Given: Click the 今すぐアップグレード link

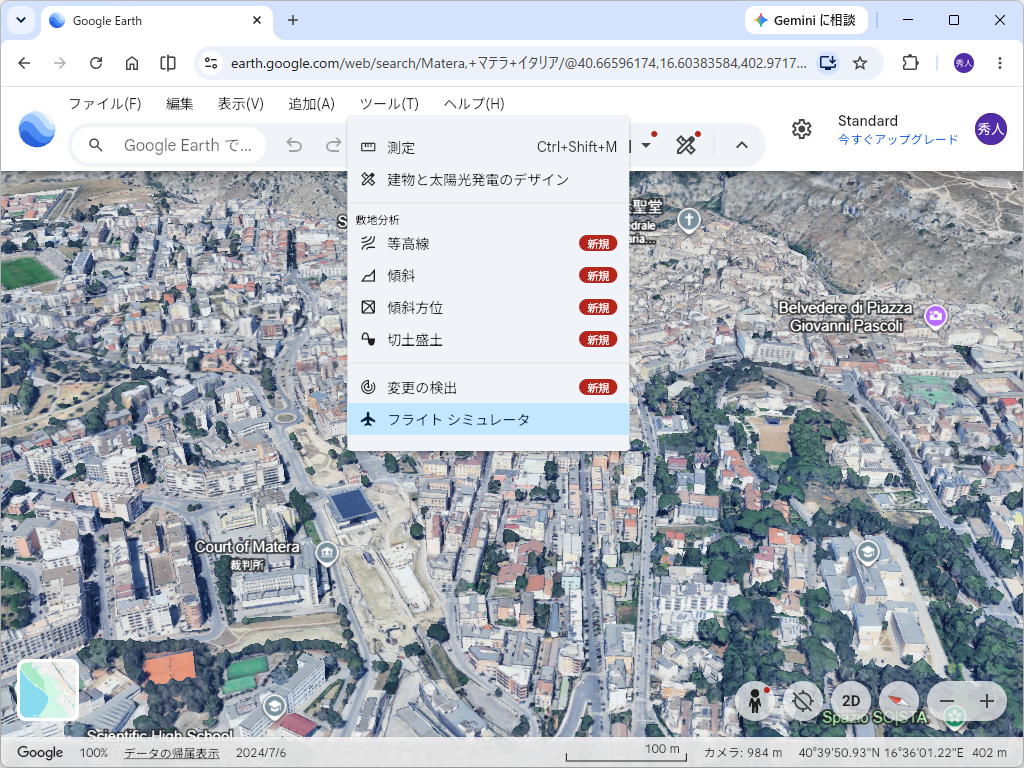Looking at the screenshot, I should coord(898,139).
